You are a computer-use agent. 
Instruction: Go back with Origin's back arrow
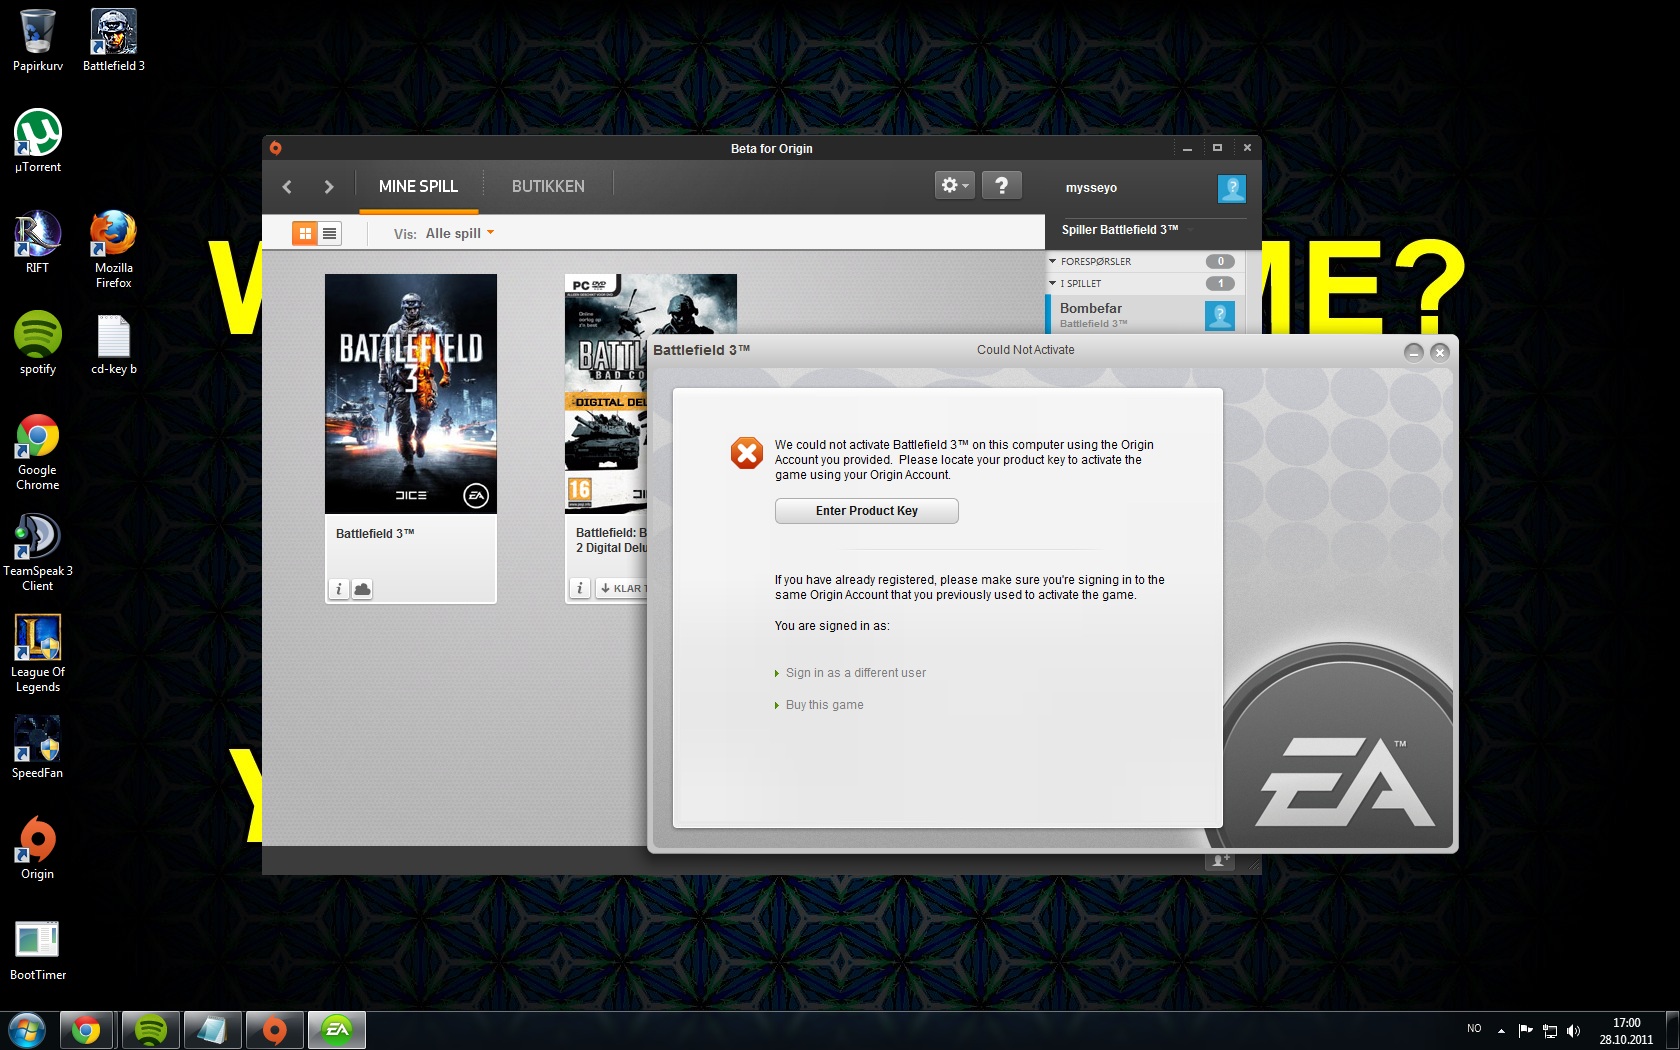point(287,187)
